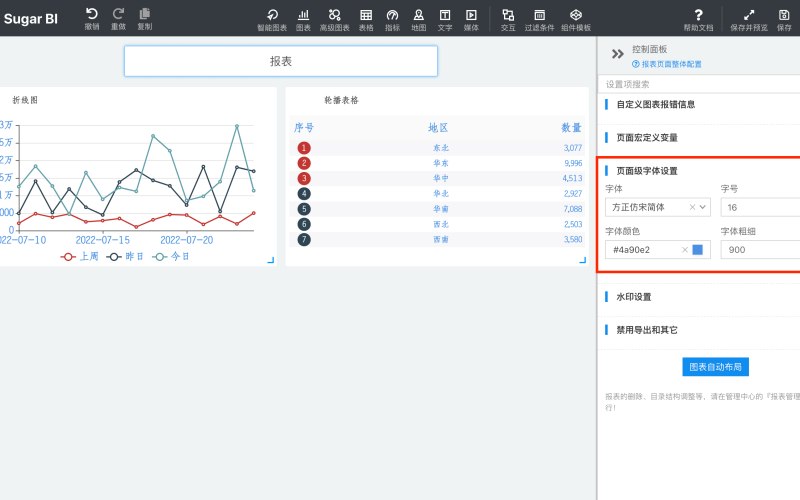800x500 pixels.
Task: Open the filter condition (过滤条件) menu
Action: coord(539,20)
